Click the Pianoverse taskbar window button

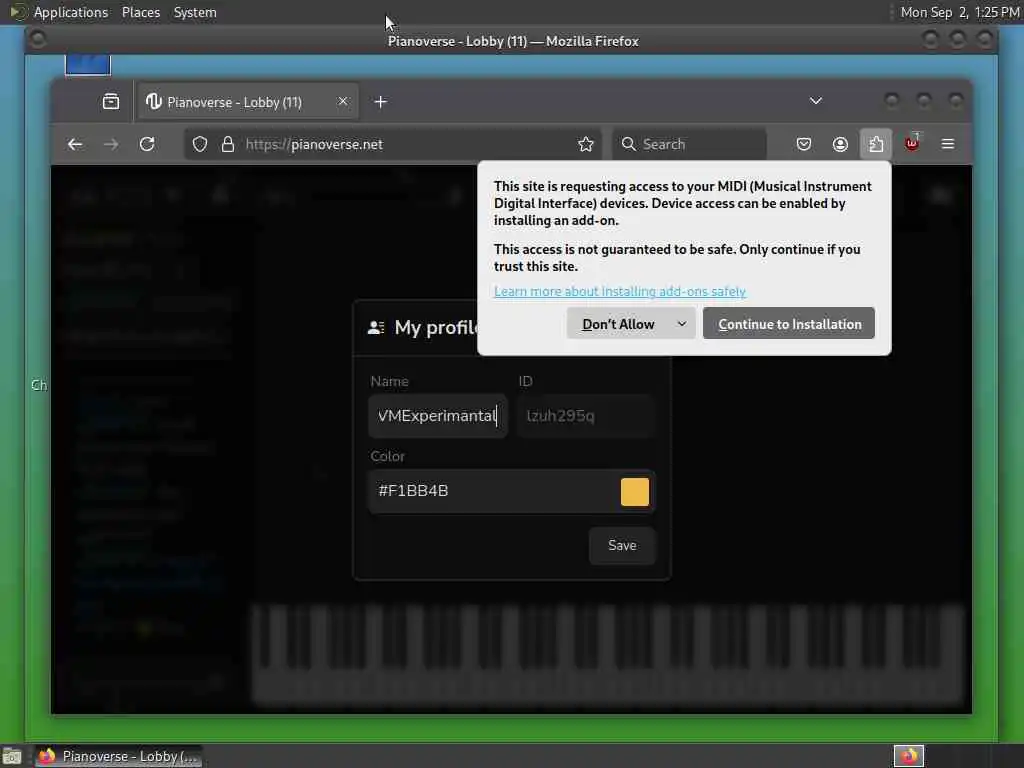pyautogui.click(x=118, y=756)
